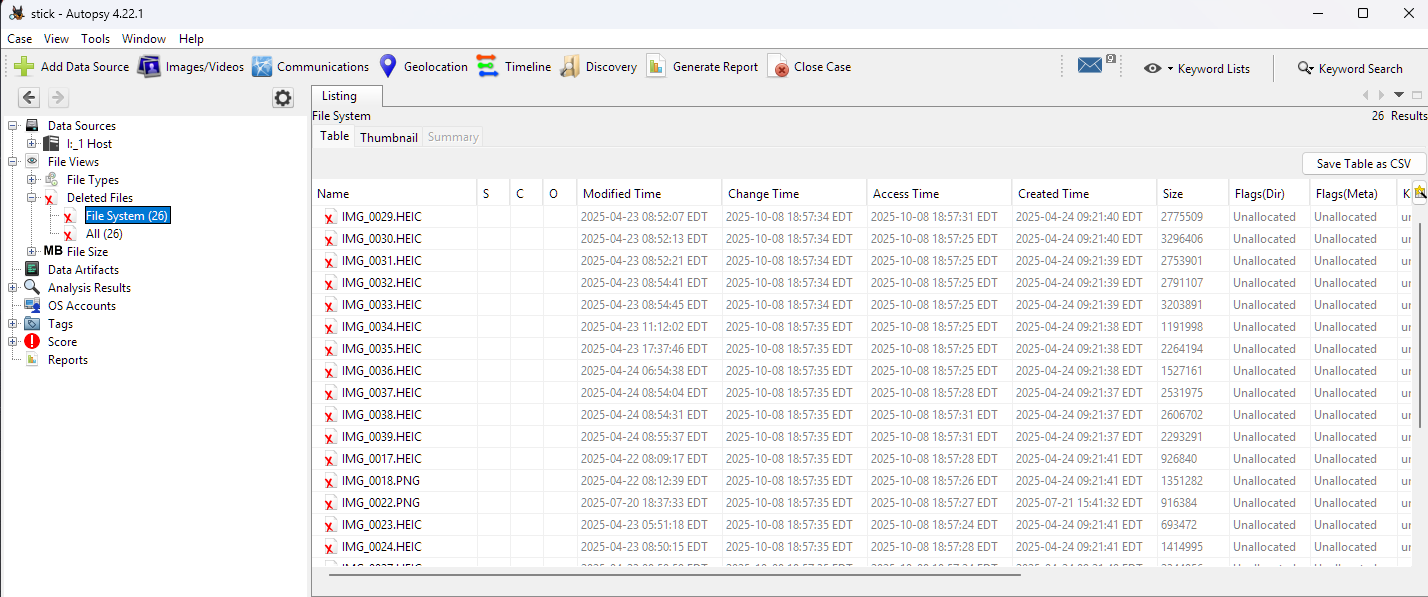1428x597 pixels.
Task: Select the IMG_0034.HEIC row
Action: (x=860, y=327)
